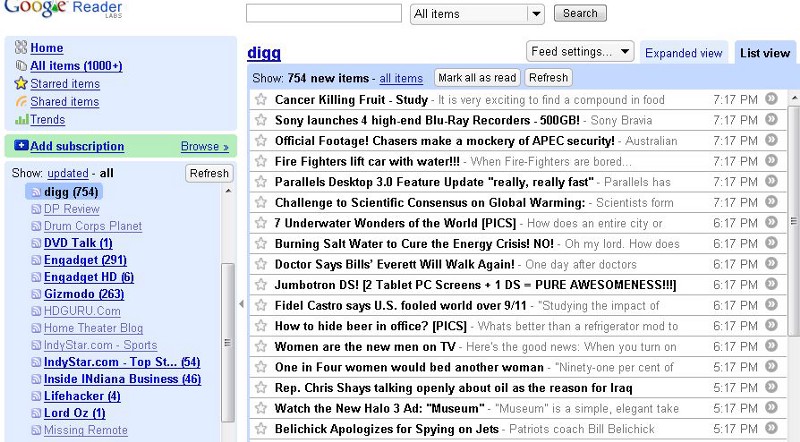Star the Sony Blu-Ray Recorders item
The height and width of the screenshot is (442, 800).
(x=261, y=120)
